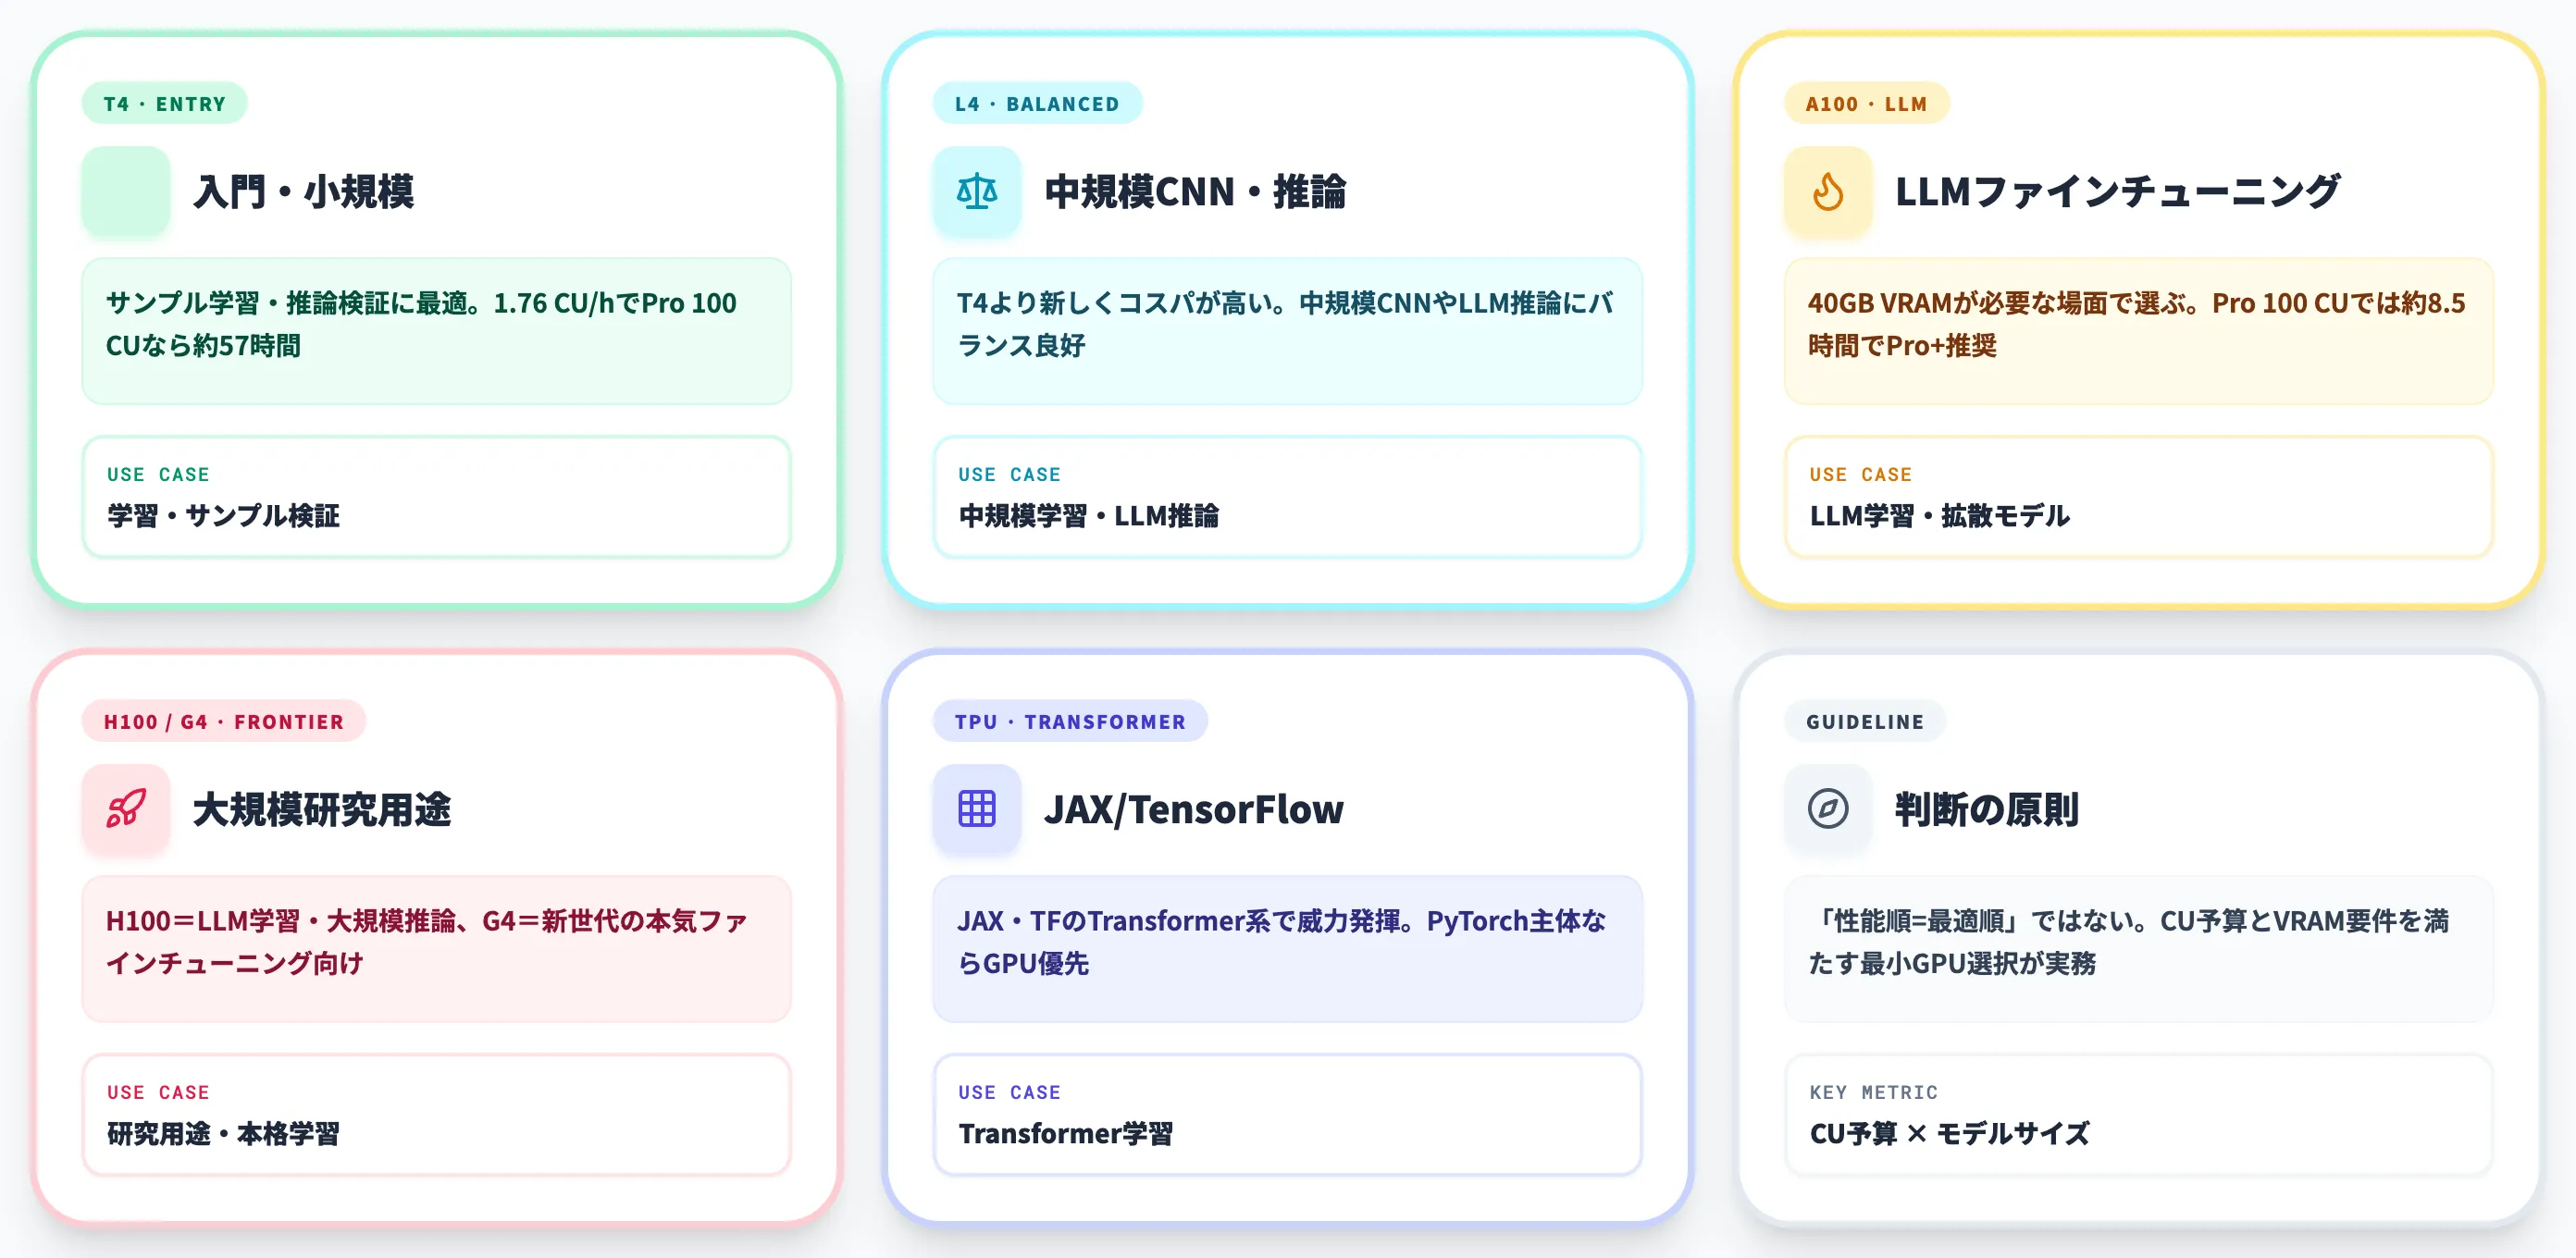Click the heading 大規模研究用途
This screenshot has width=2576, height=1258.
(x=321, y=809)
